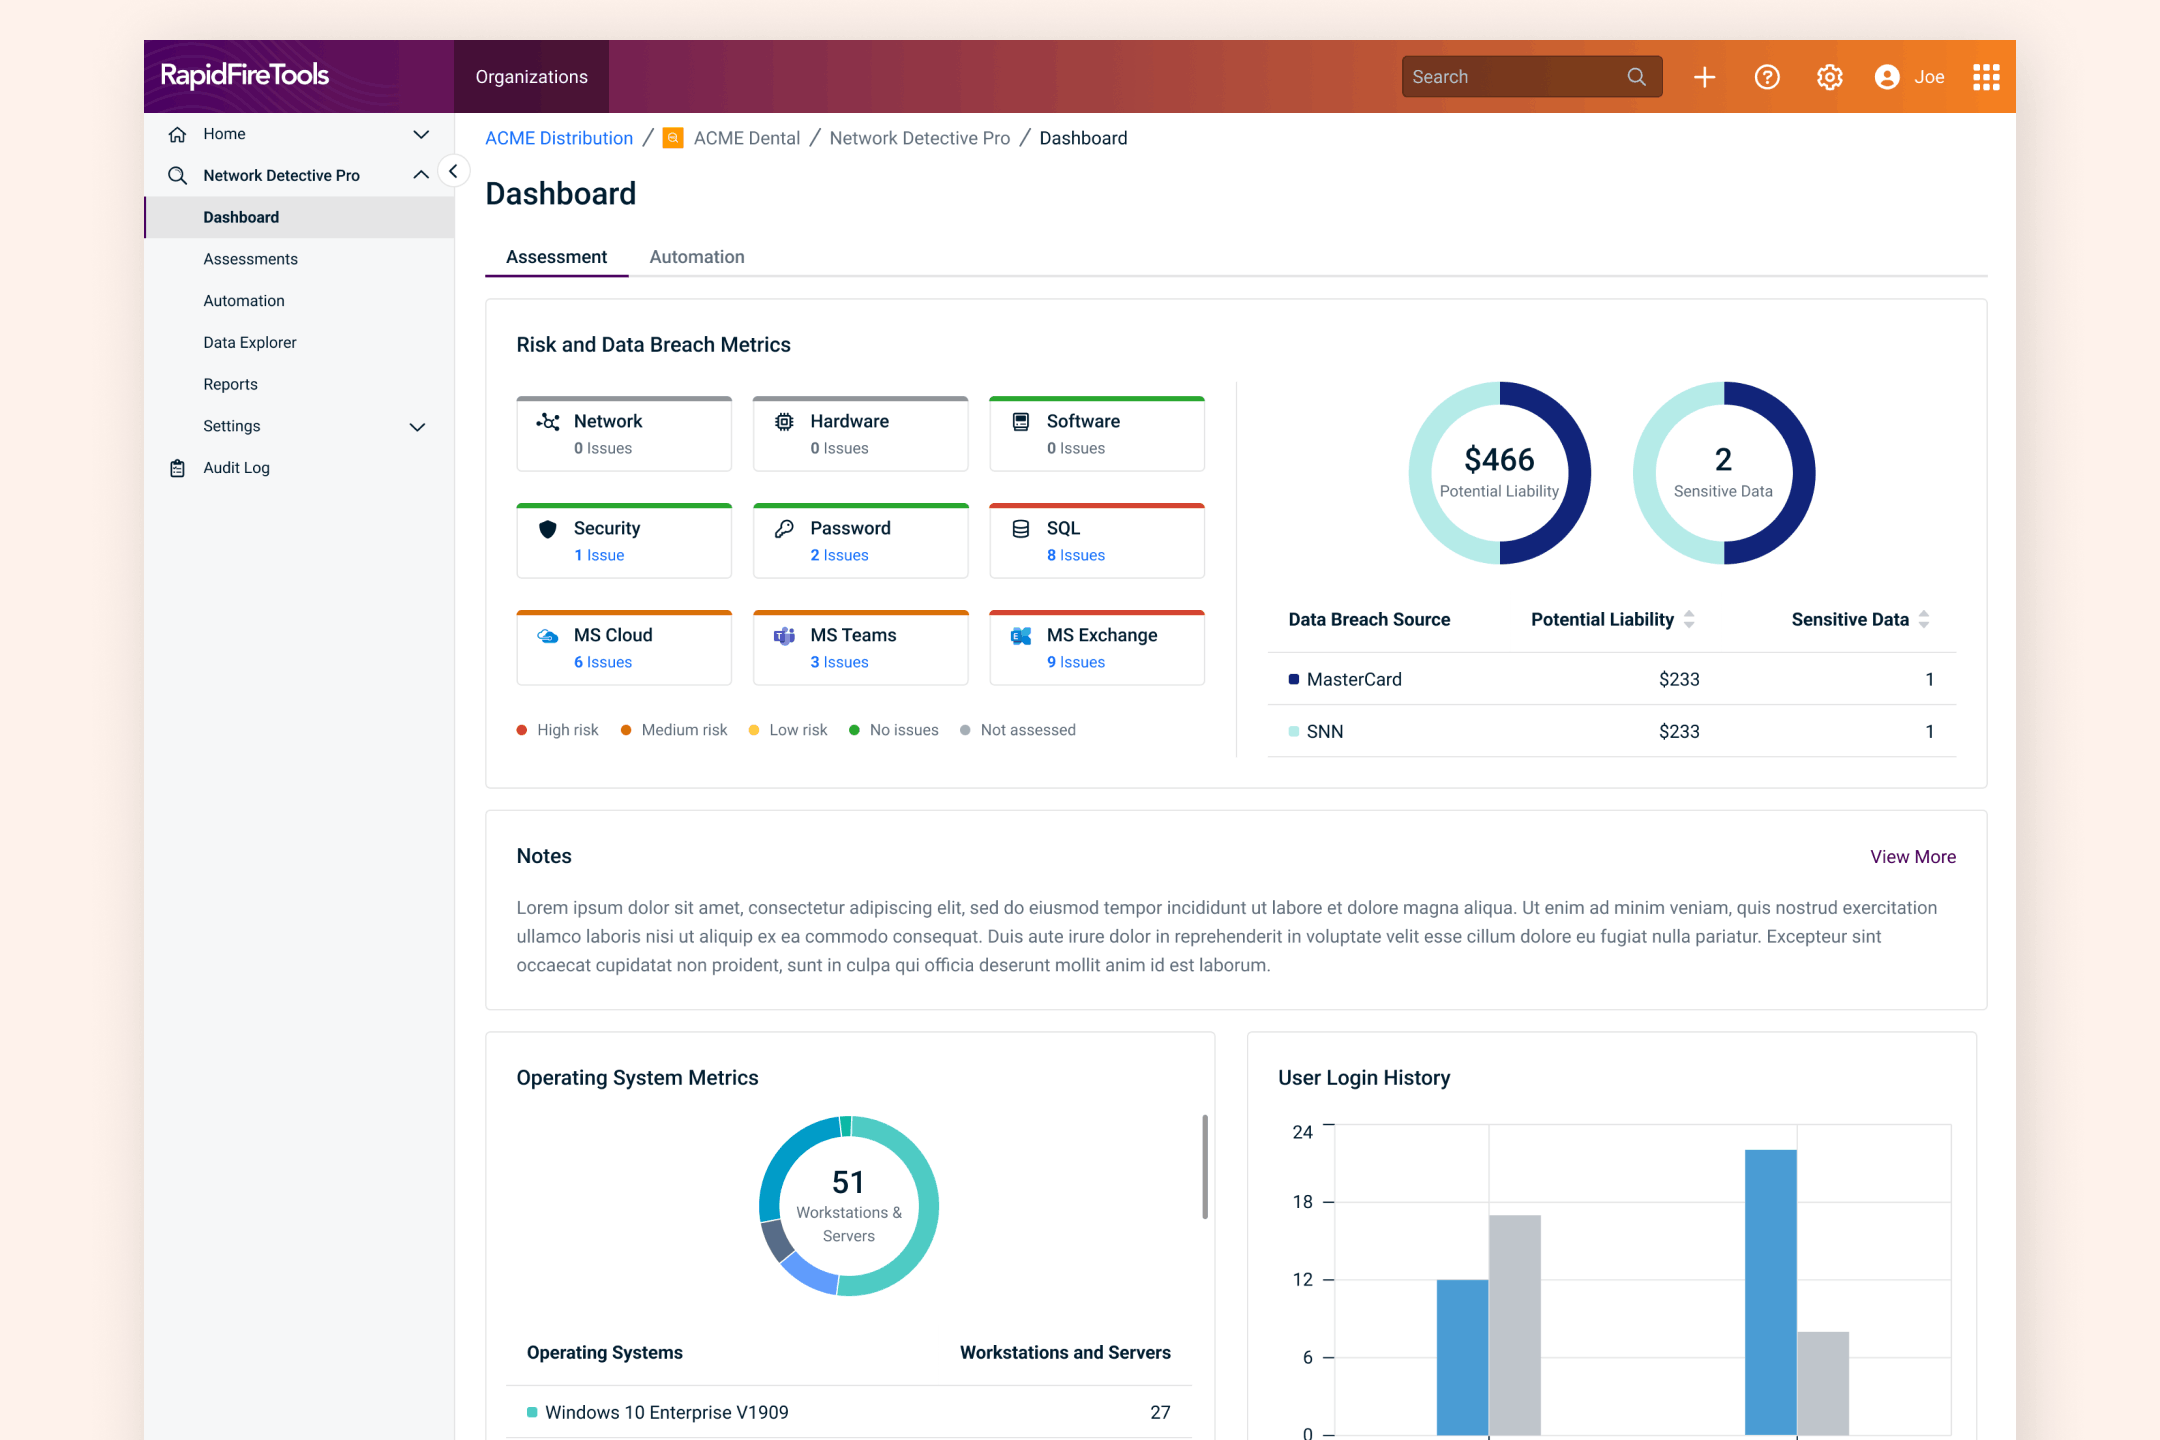Expand the Settings submenu chevron
Image resolution: width=2160 pixels, height=1440 pixels.
tap(418, 427)
